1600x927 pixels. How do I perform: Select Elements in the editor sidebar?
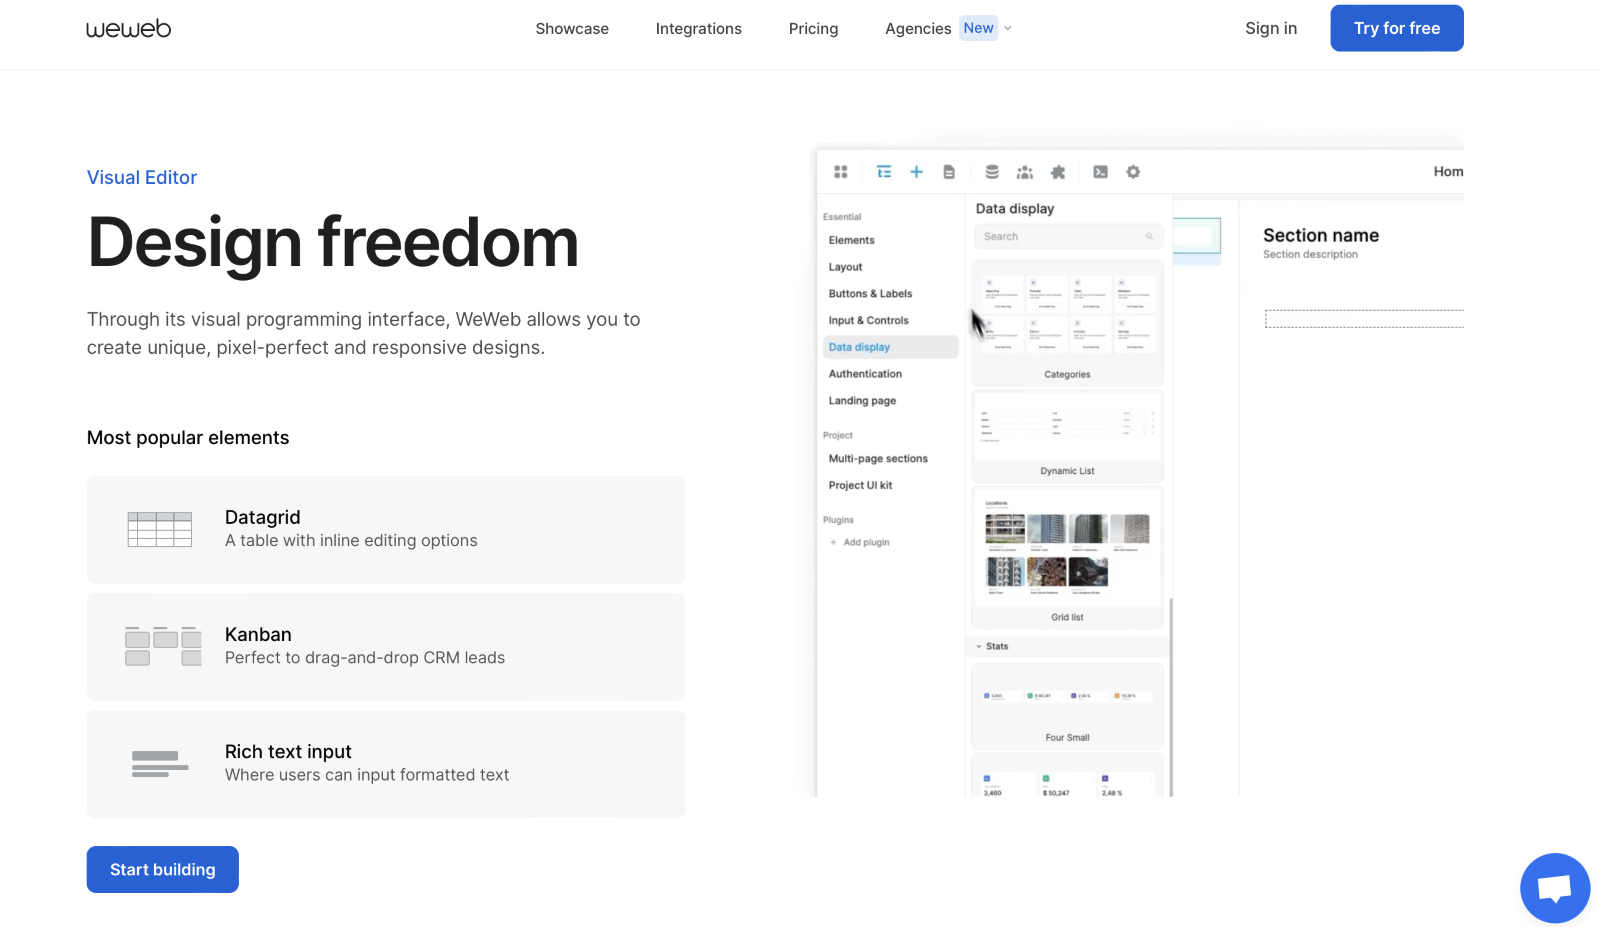(x=852, y=240)
